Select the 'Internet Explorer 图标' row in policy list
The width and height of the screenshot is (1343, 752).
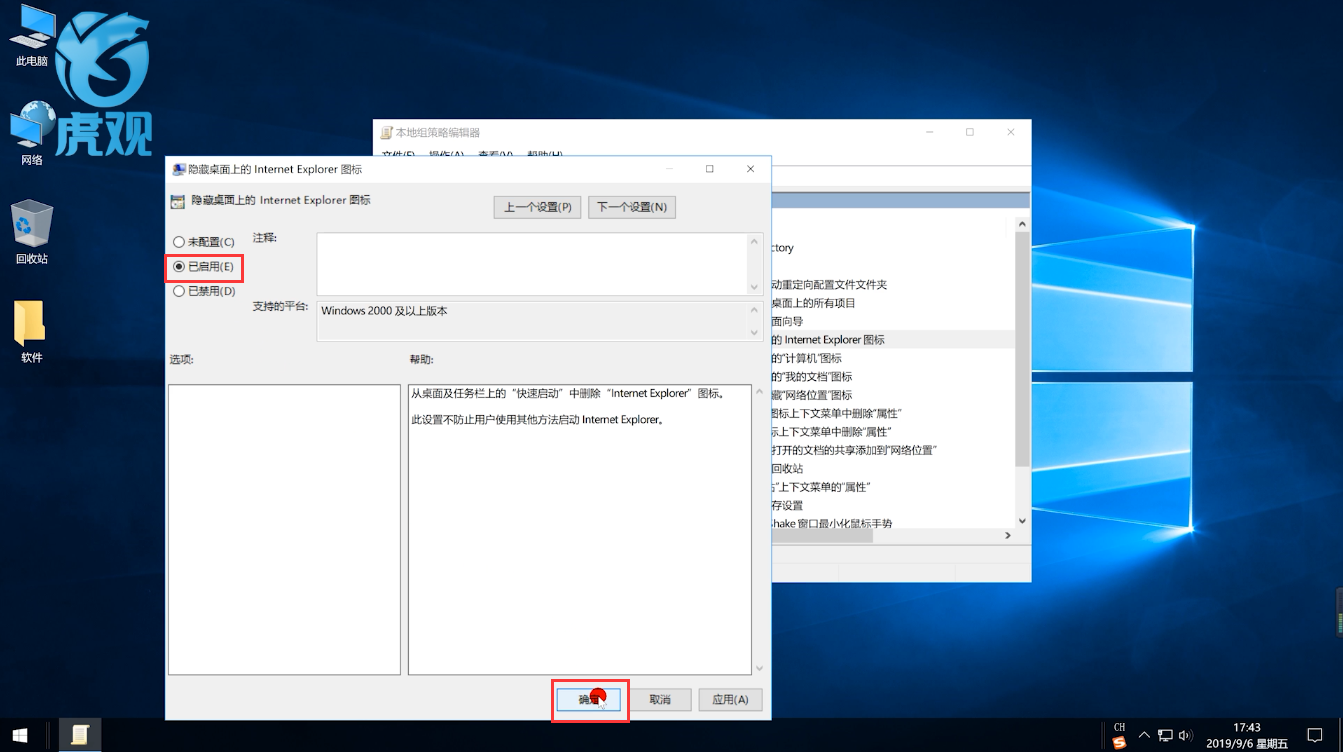click(893, 340)
